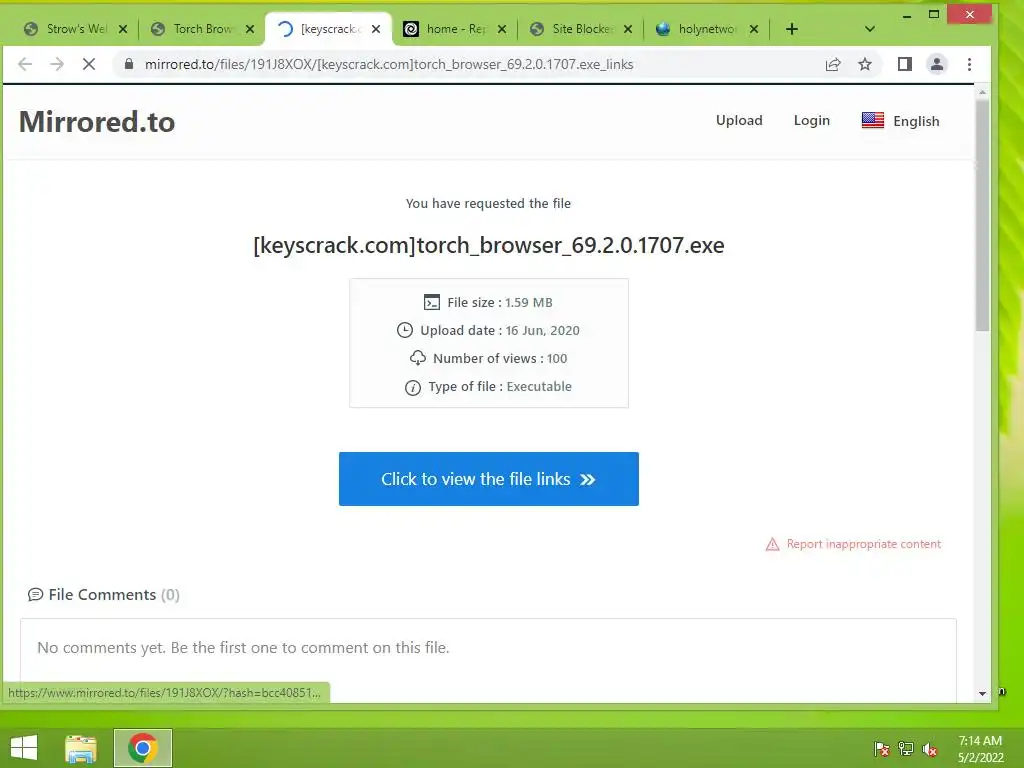Go back to the previous page
Viewport: 1024px width, 768px height.
coord(25,64)
